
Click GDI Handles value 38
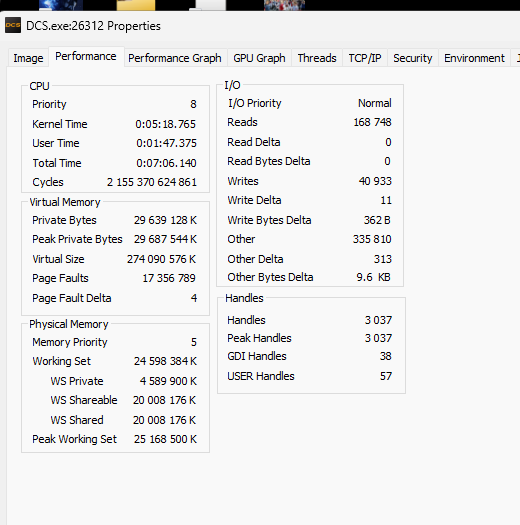click(x=385, y=356)
